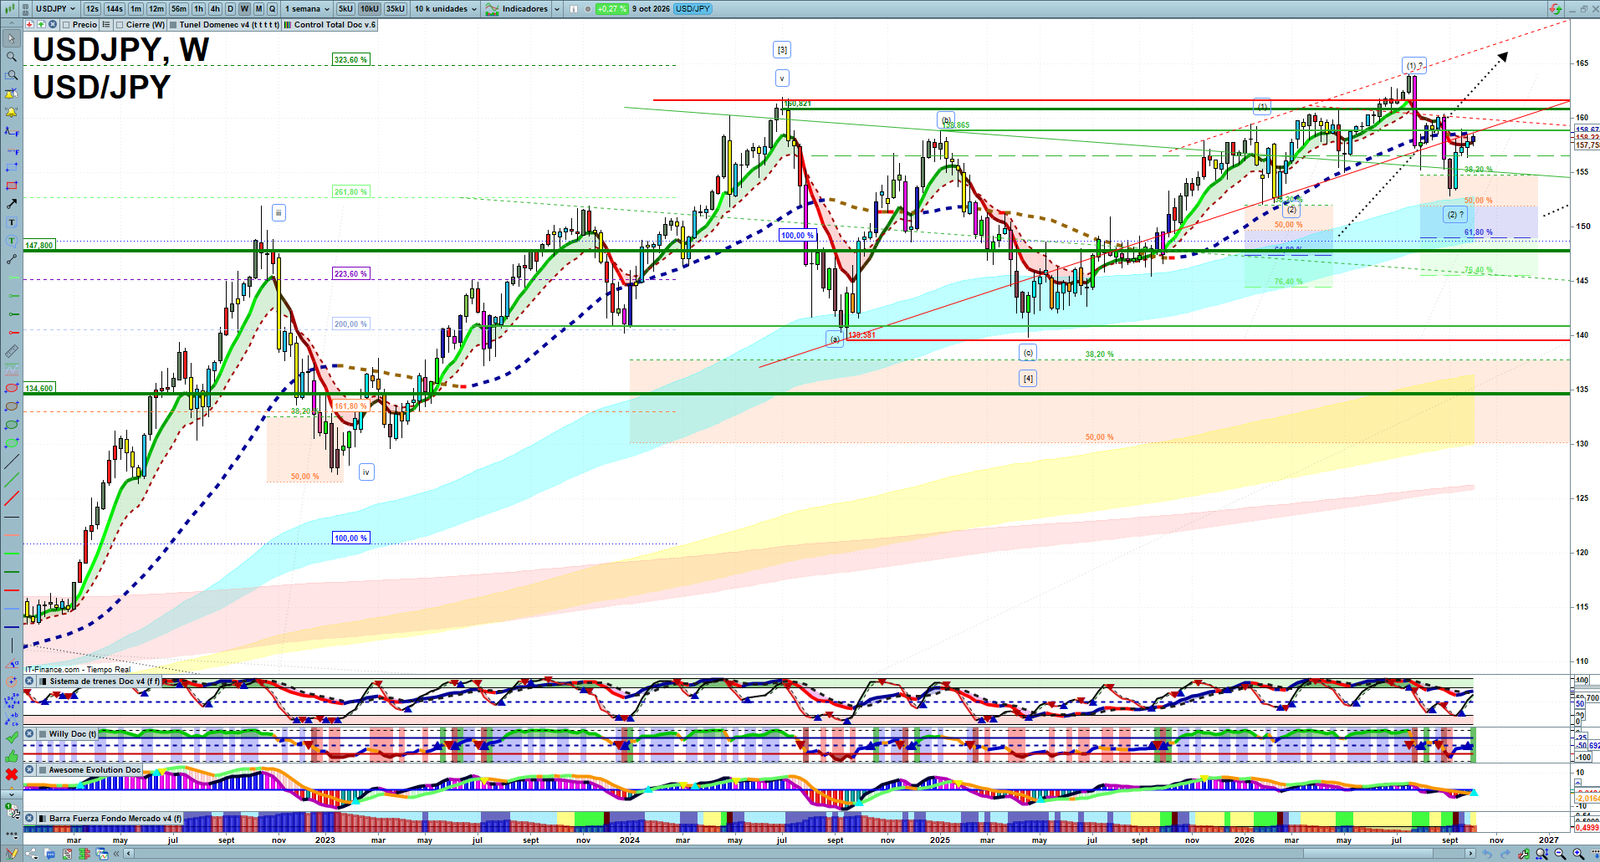Screen dimensions: 1600x862
Task: Open the Indicadores menu
Action: [516, 9]
